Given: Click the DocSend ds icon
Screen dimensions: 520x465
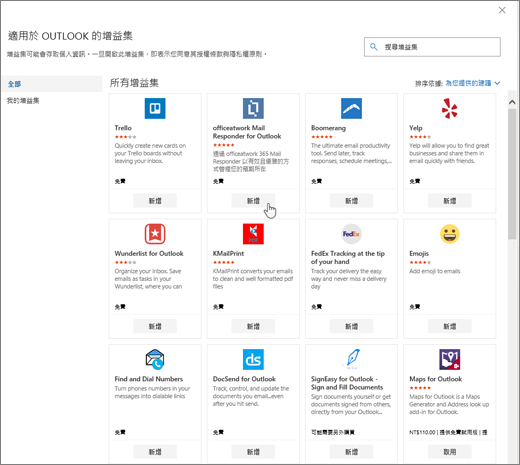Looking at the screenshot, I should 253,359.
